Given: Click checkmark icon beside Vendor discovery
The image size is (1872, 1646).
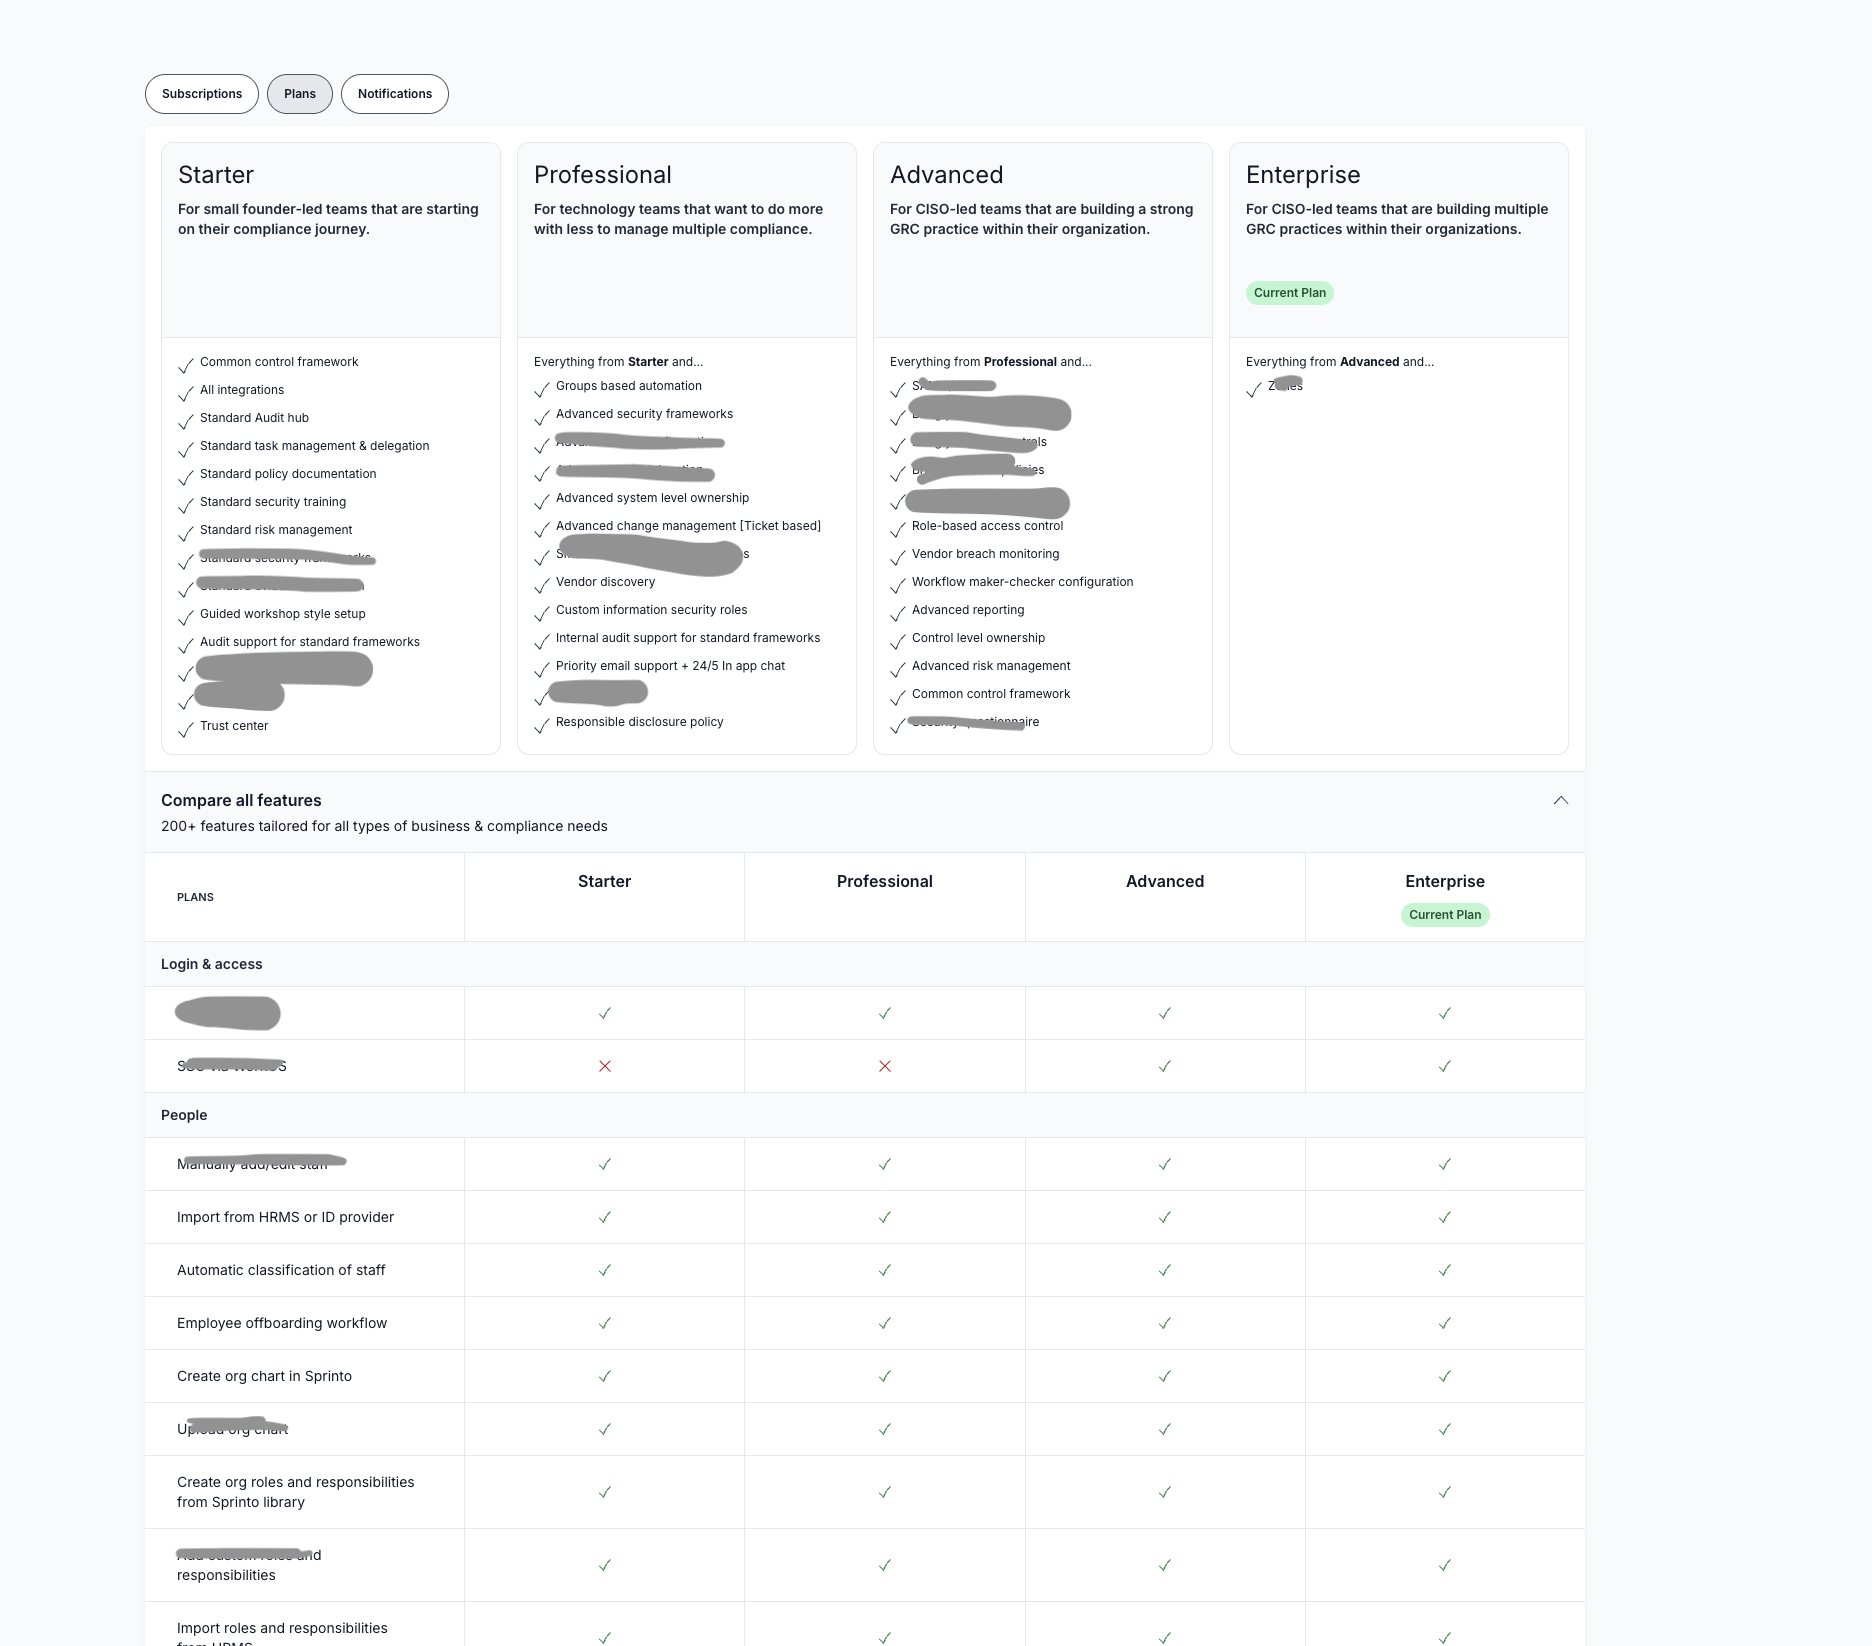Looking at the screenshot, I should [x=542, y=585].
